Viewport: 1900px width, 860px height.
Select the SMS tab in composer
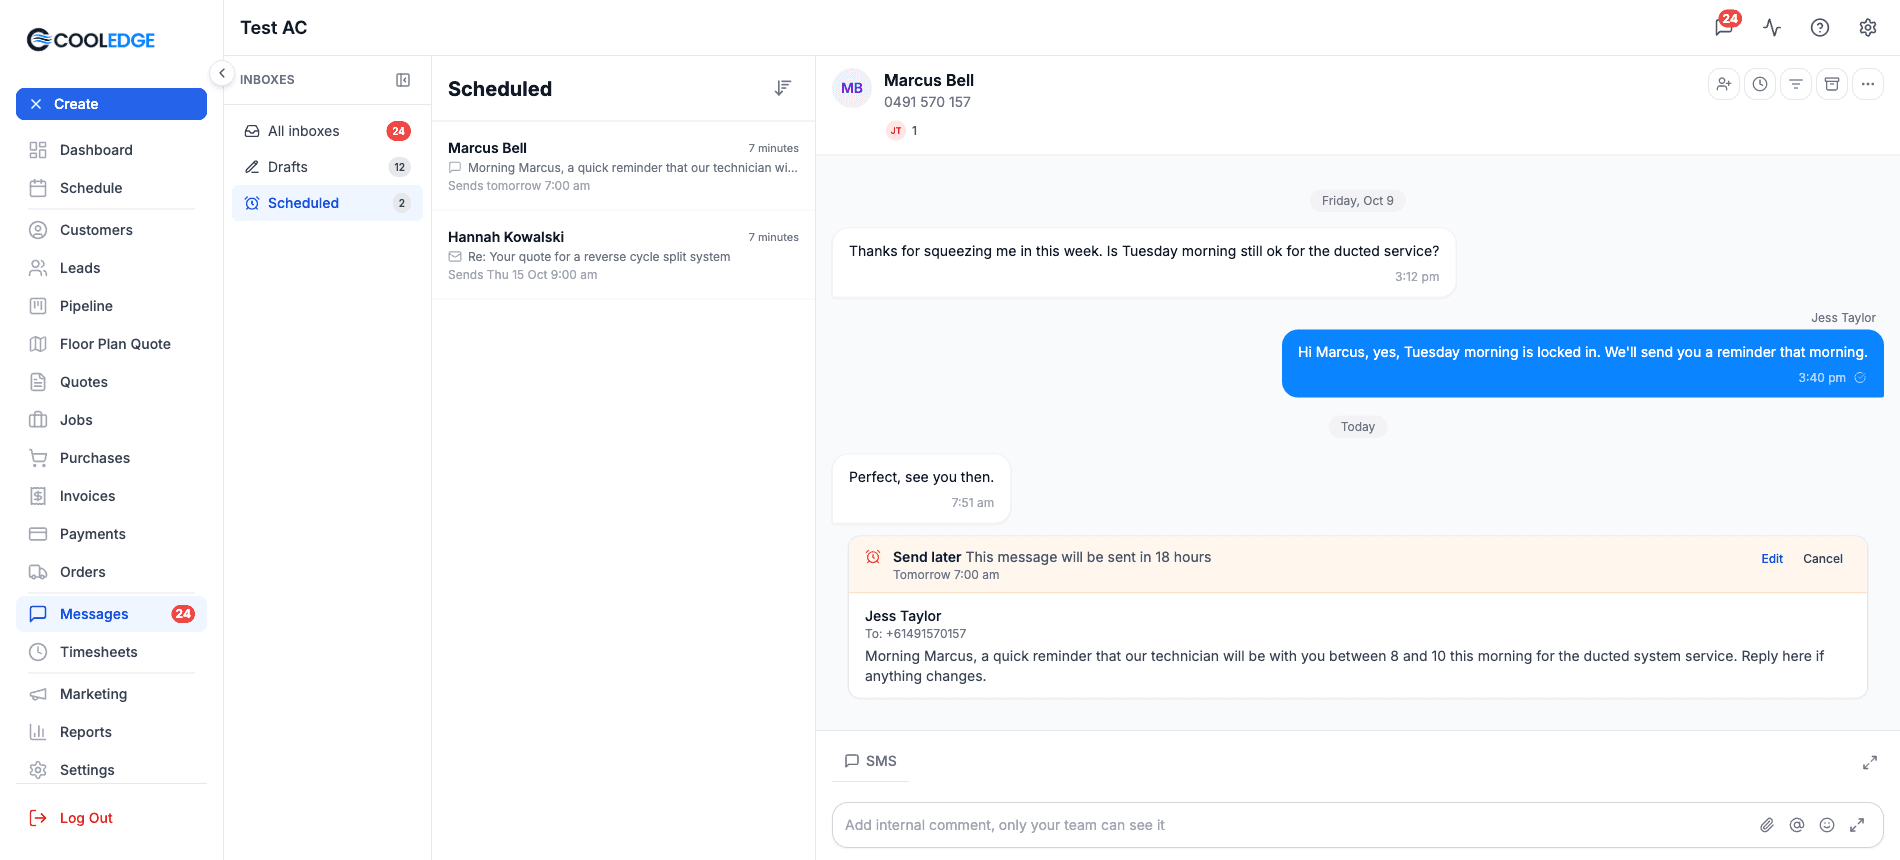pyautogui.click(x=870, y=761)
